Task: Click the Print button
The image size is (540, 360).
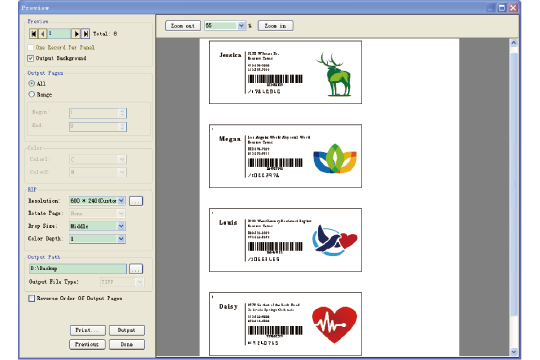Action: [x=87, y=330]
